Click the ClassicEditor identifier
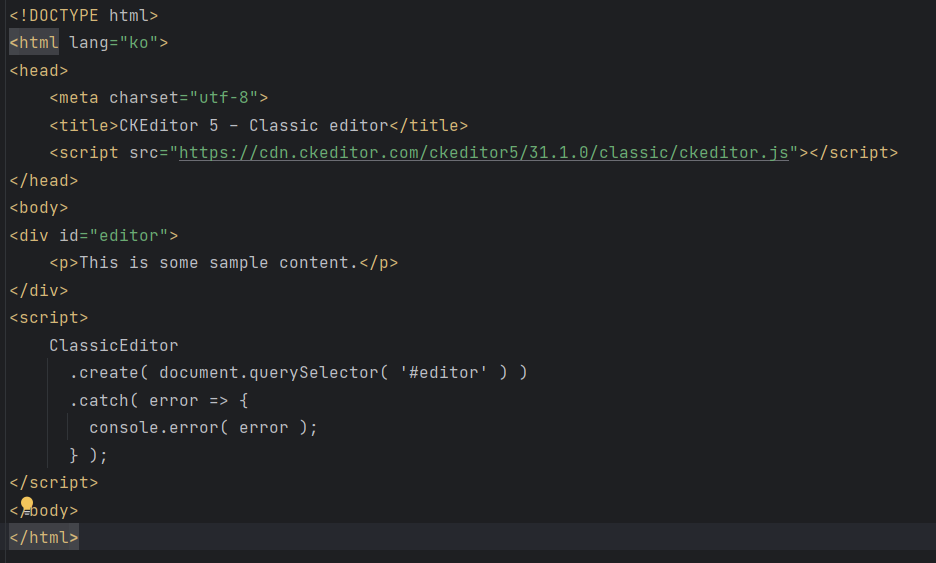 coord(114,346)
